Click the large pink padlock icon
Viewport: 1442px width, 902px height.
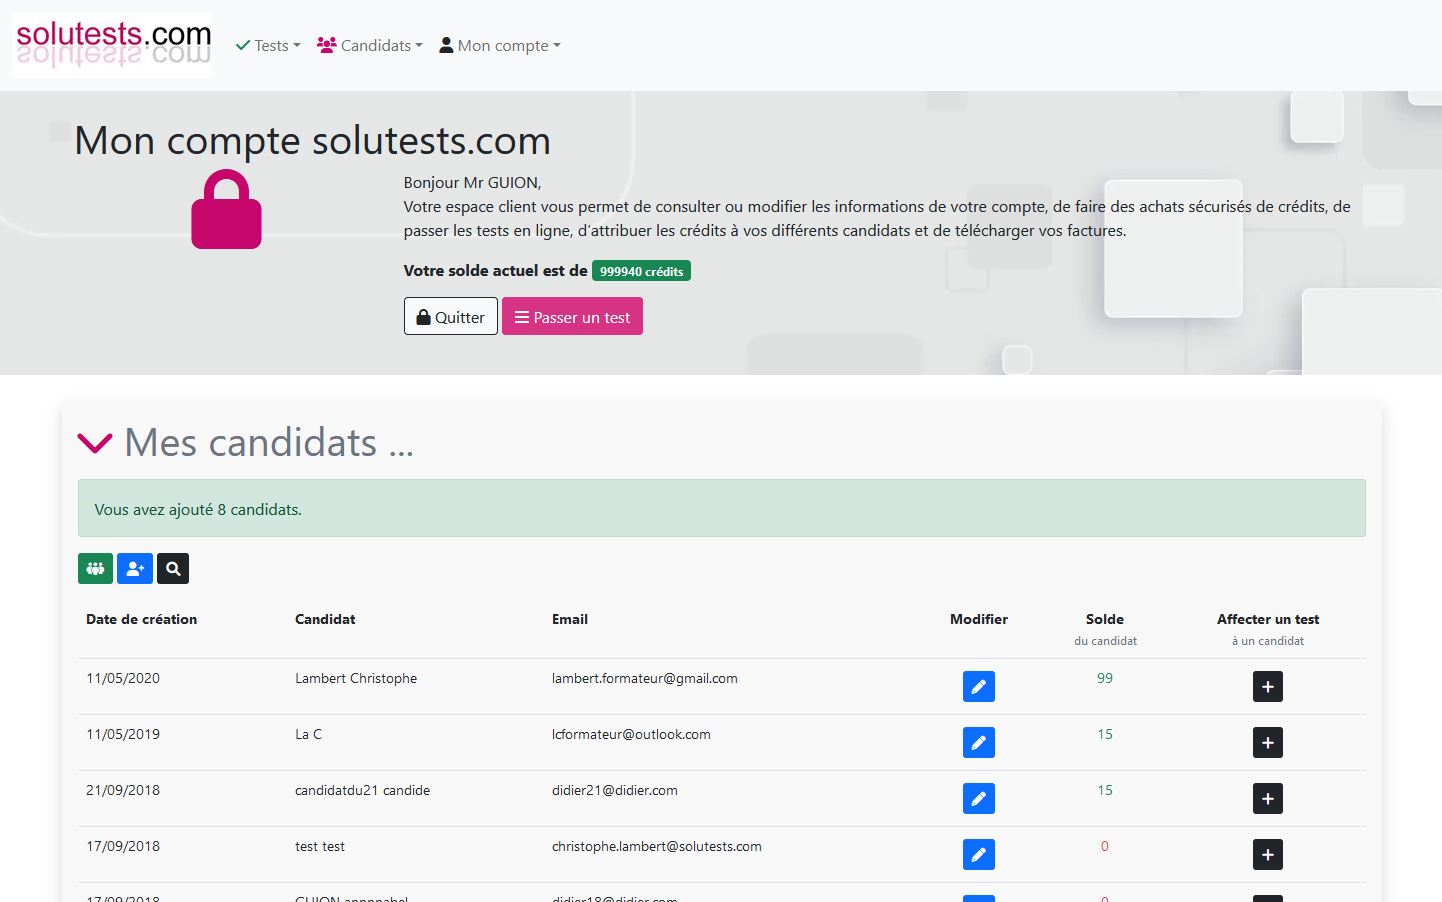pyautogui.click(x=226, y=209)
